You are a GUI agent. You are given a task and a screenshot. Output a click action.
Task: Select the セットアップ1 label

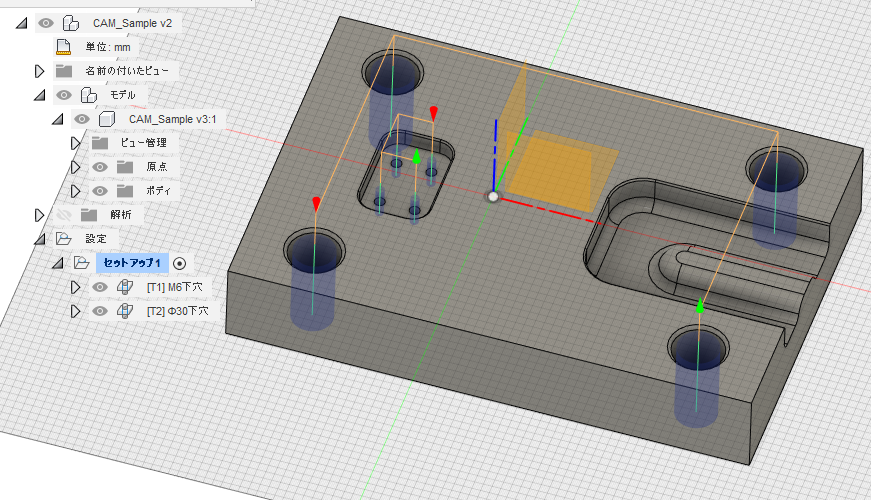[132, 263]
